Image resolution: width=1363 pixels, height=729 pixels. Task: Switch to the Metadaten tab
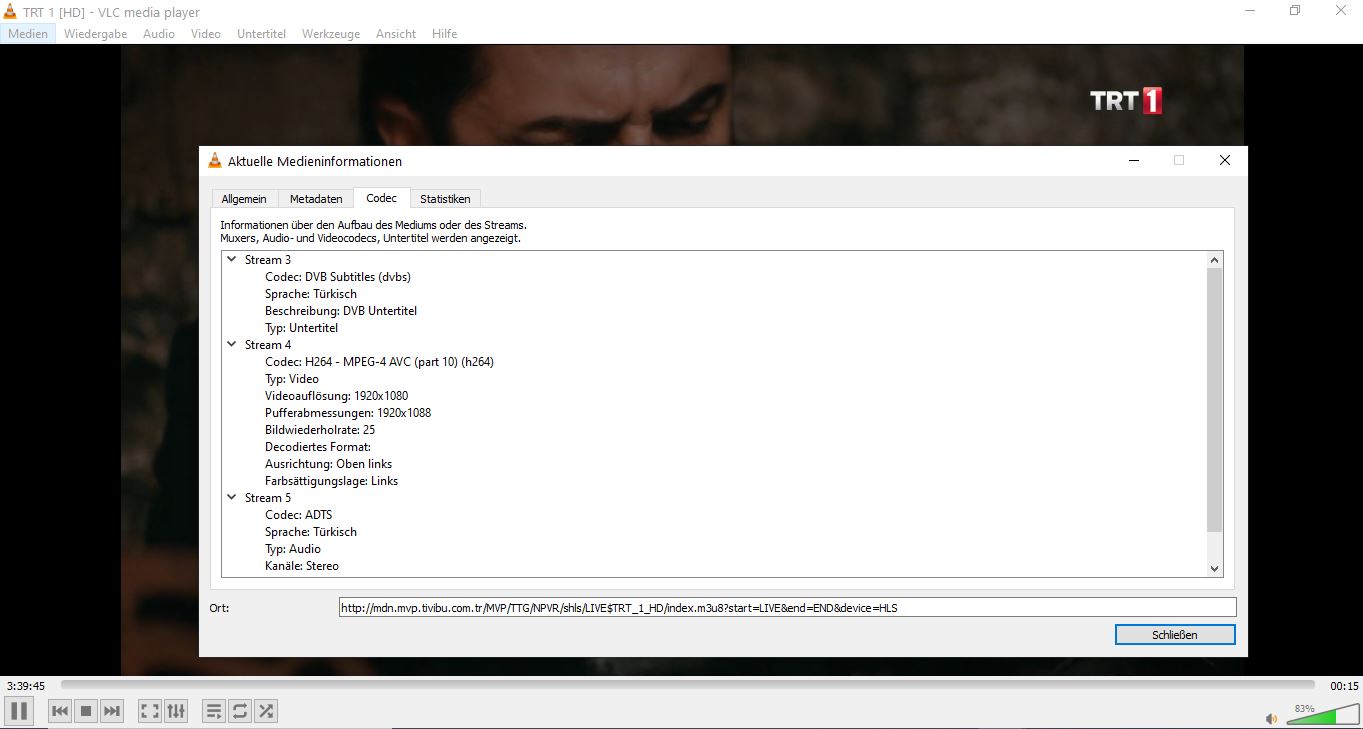pos(316,199)
